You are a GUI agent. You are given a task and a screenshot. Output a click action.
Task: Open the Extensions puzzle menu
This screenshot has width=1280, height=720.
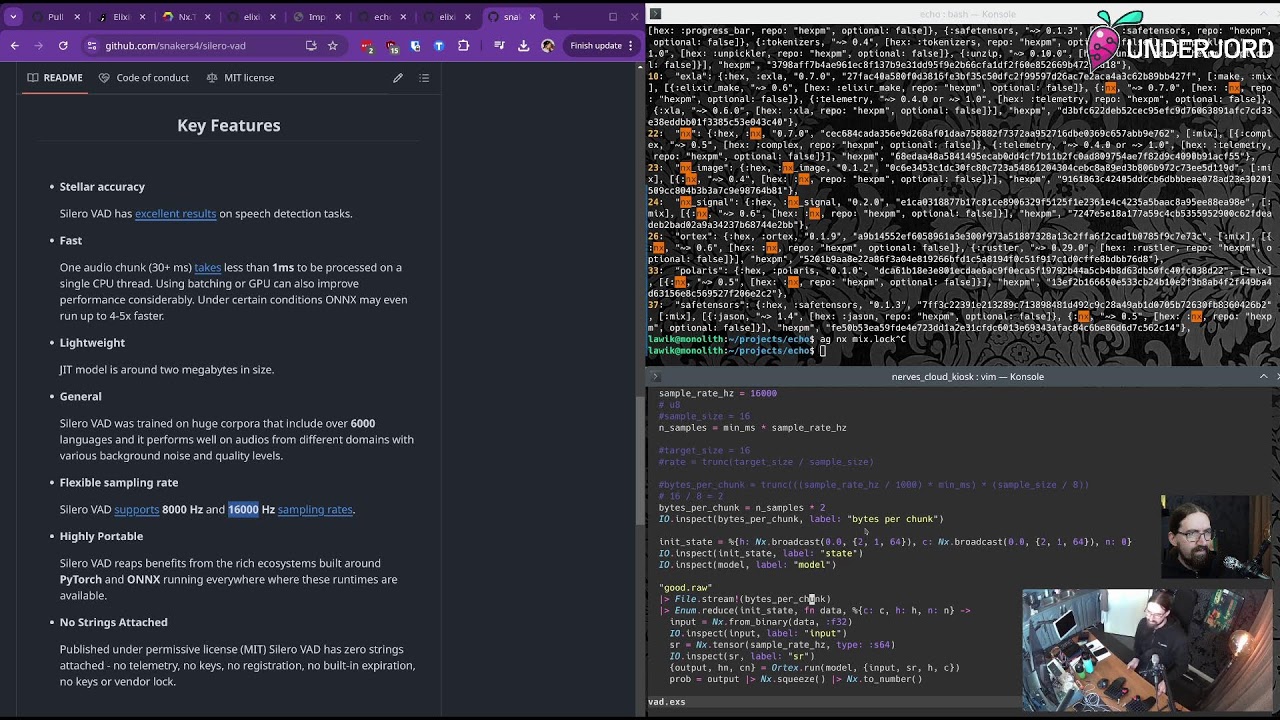(x=463, y=46)
